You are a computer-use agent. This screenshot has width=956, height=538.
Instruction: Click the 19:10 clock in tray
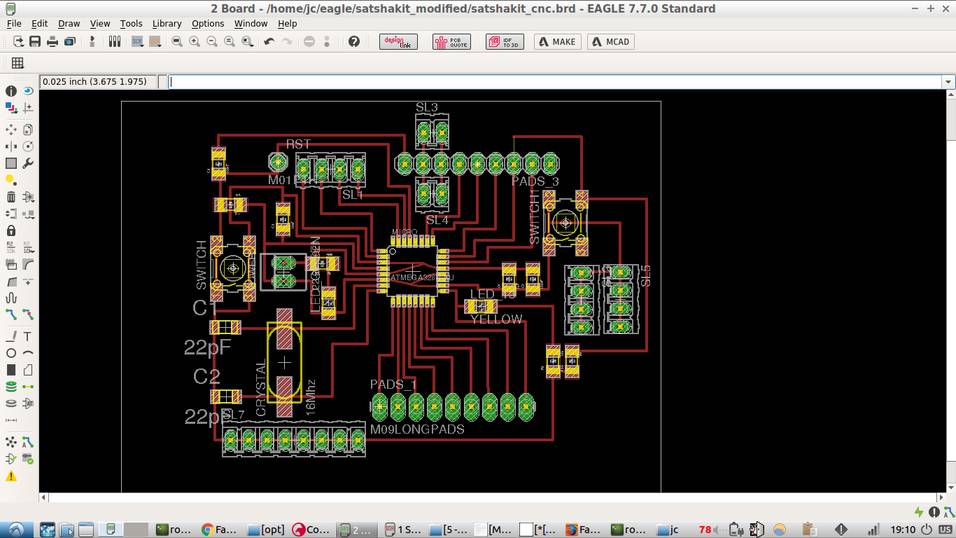[902, 529]
